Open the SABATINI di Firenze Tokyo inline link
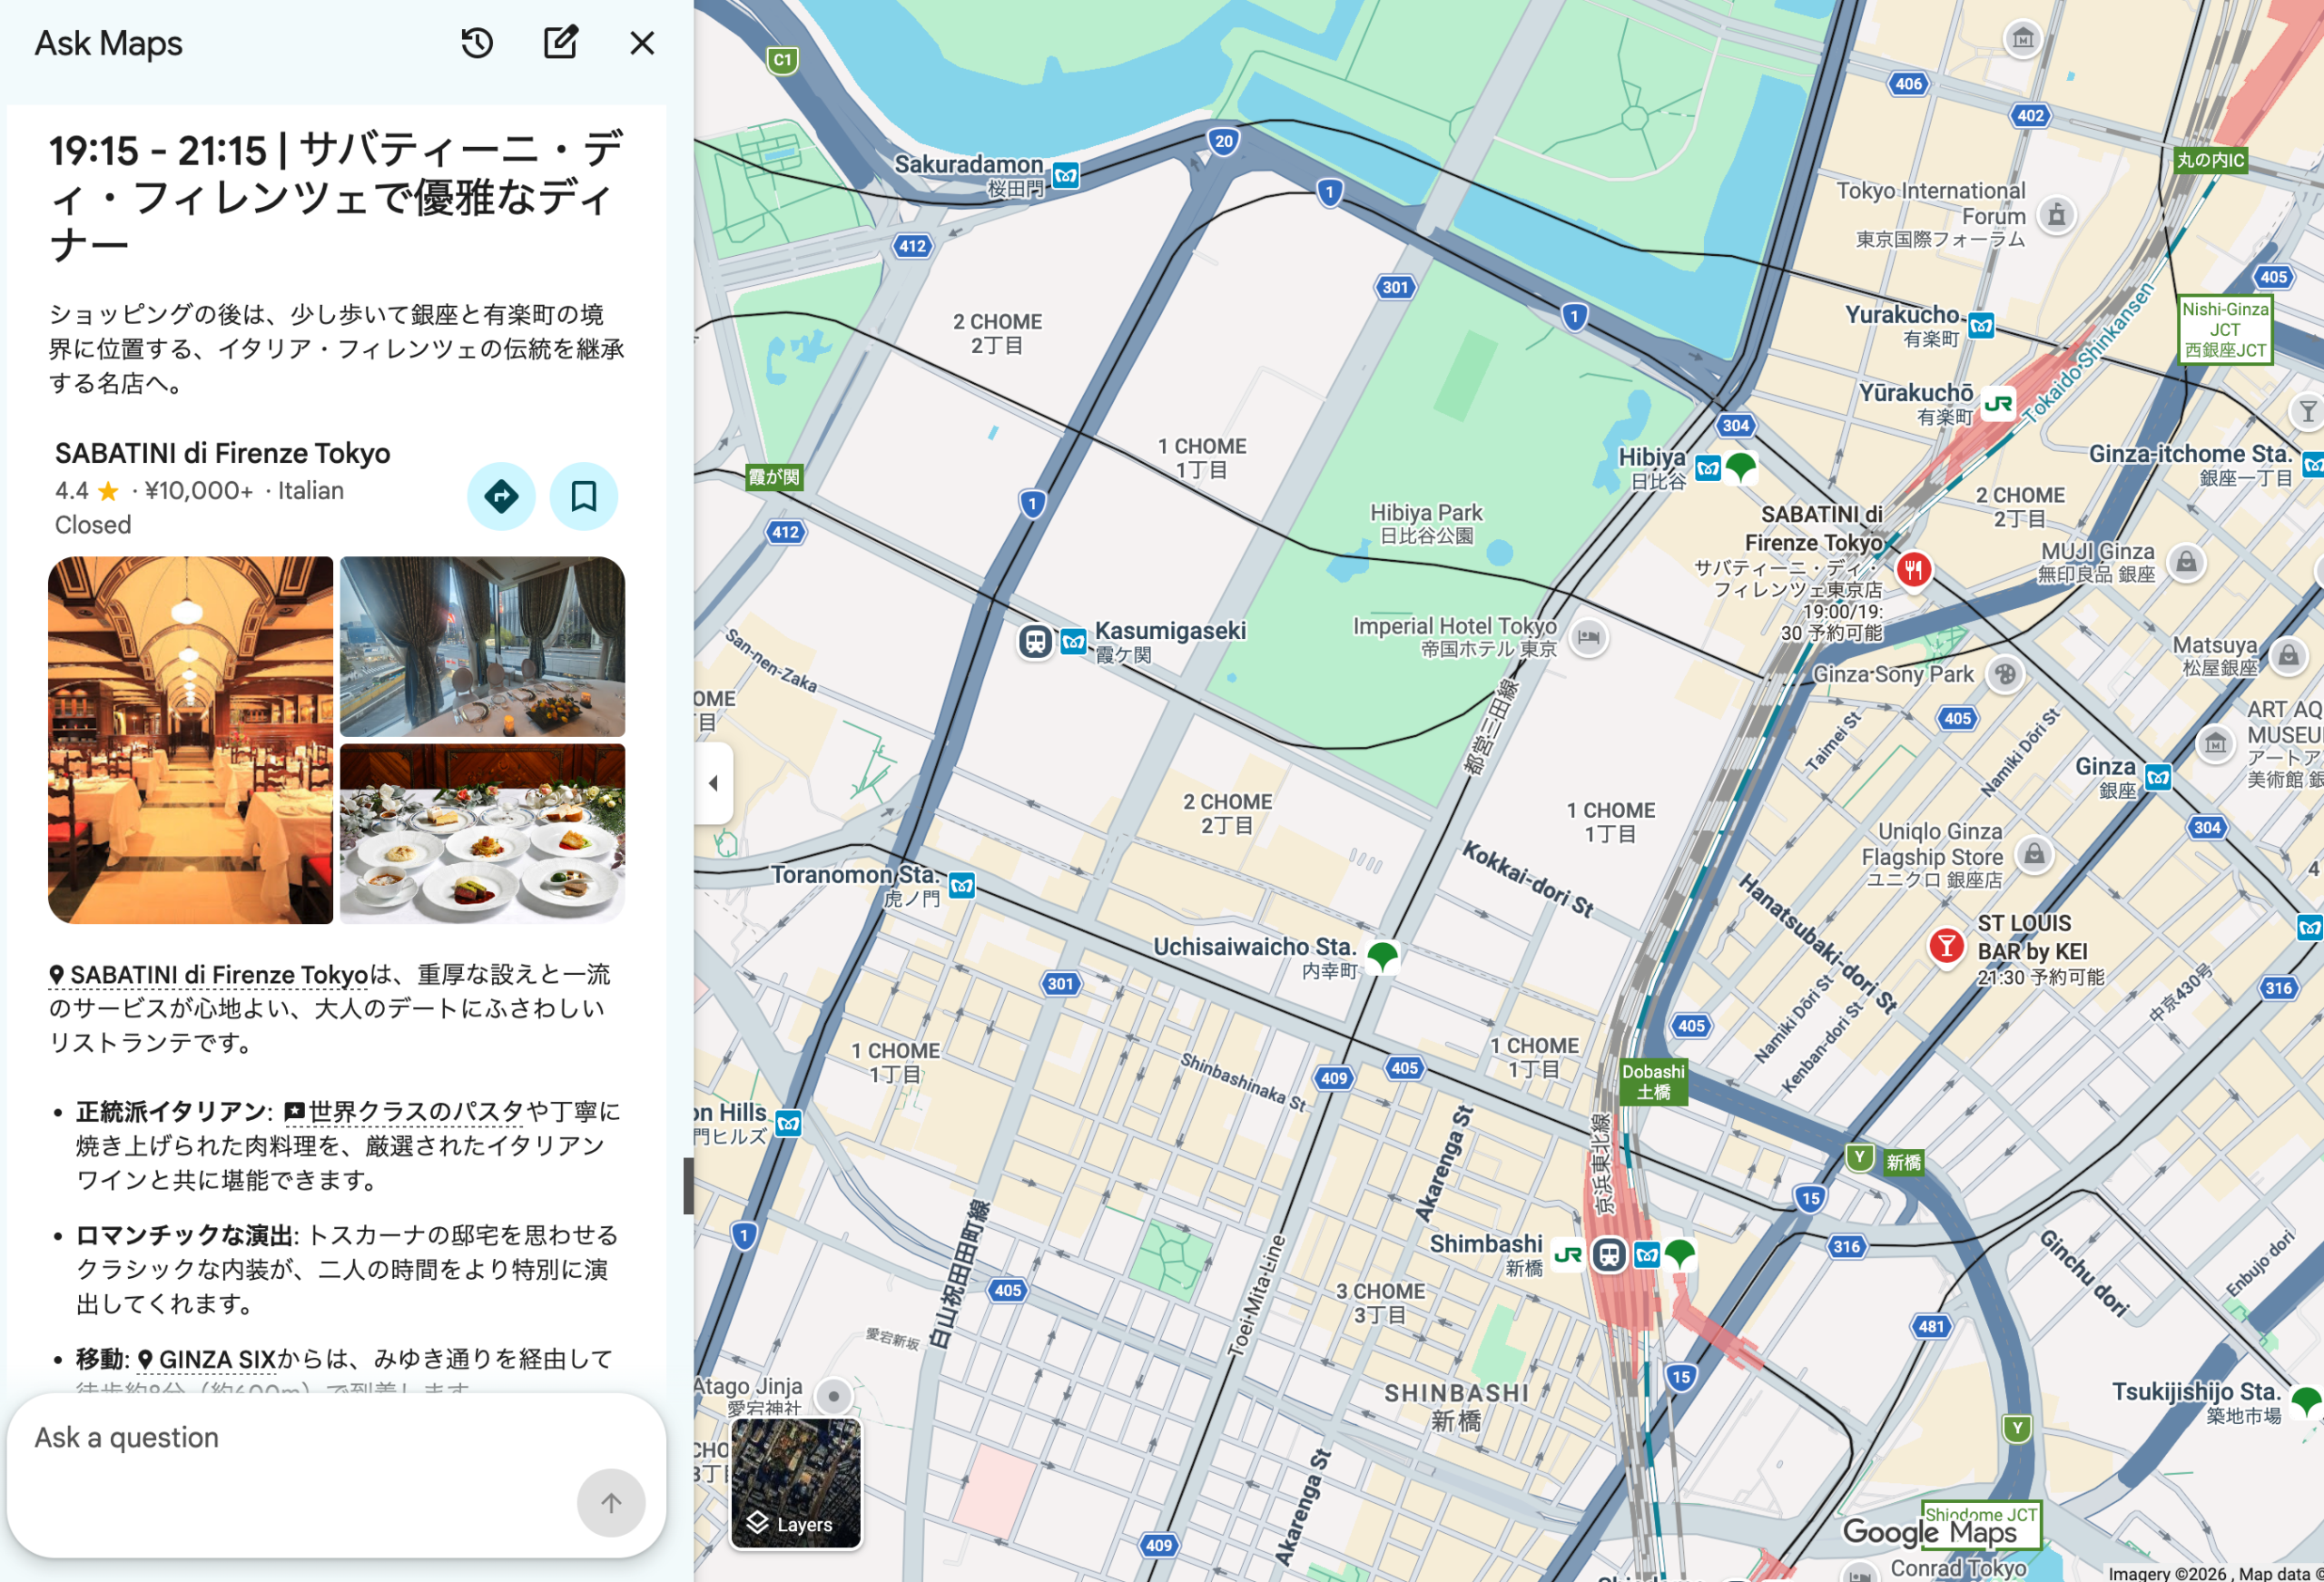Screen dimensions: 2324x1582 pos(218,975)
